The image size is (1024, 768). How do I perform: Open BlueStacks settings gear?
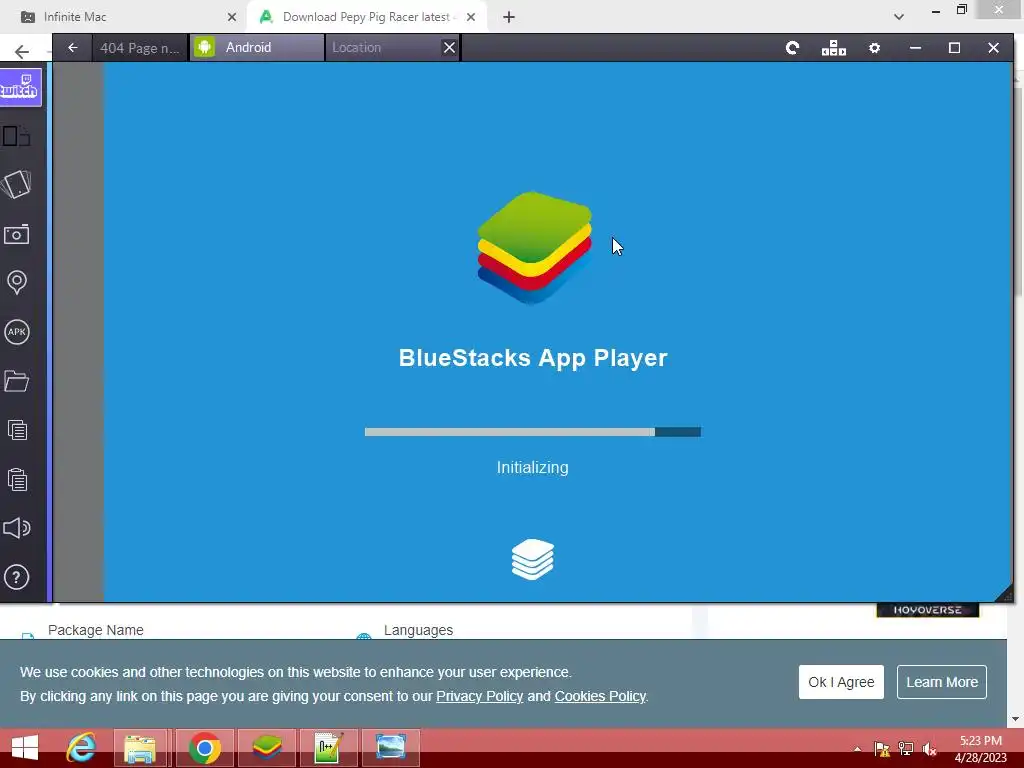(x=874, y=48)
